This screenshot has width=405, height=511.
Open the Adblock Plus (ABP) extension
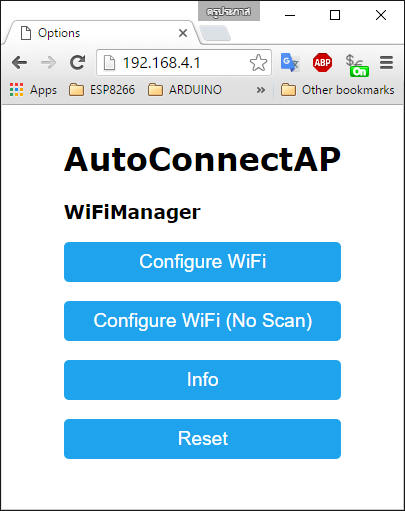[x=322, y=62]
